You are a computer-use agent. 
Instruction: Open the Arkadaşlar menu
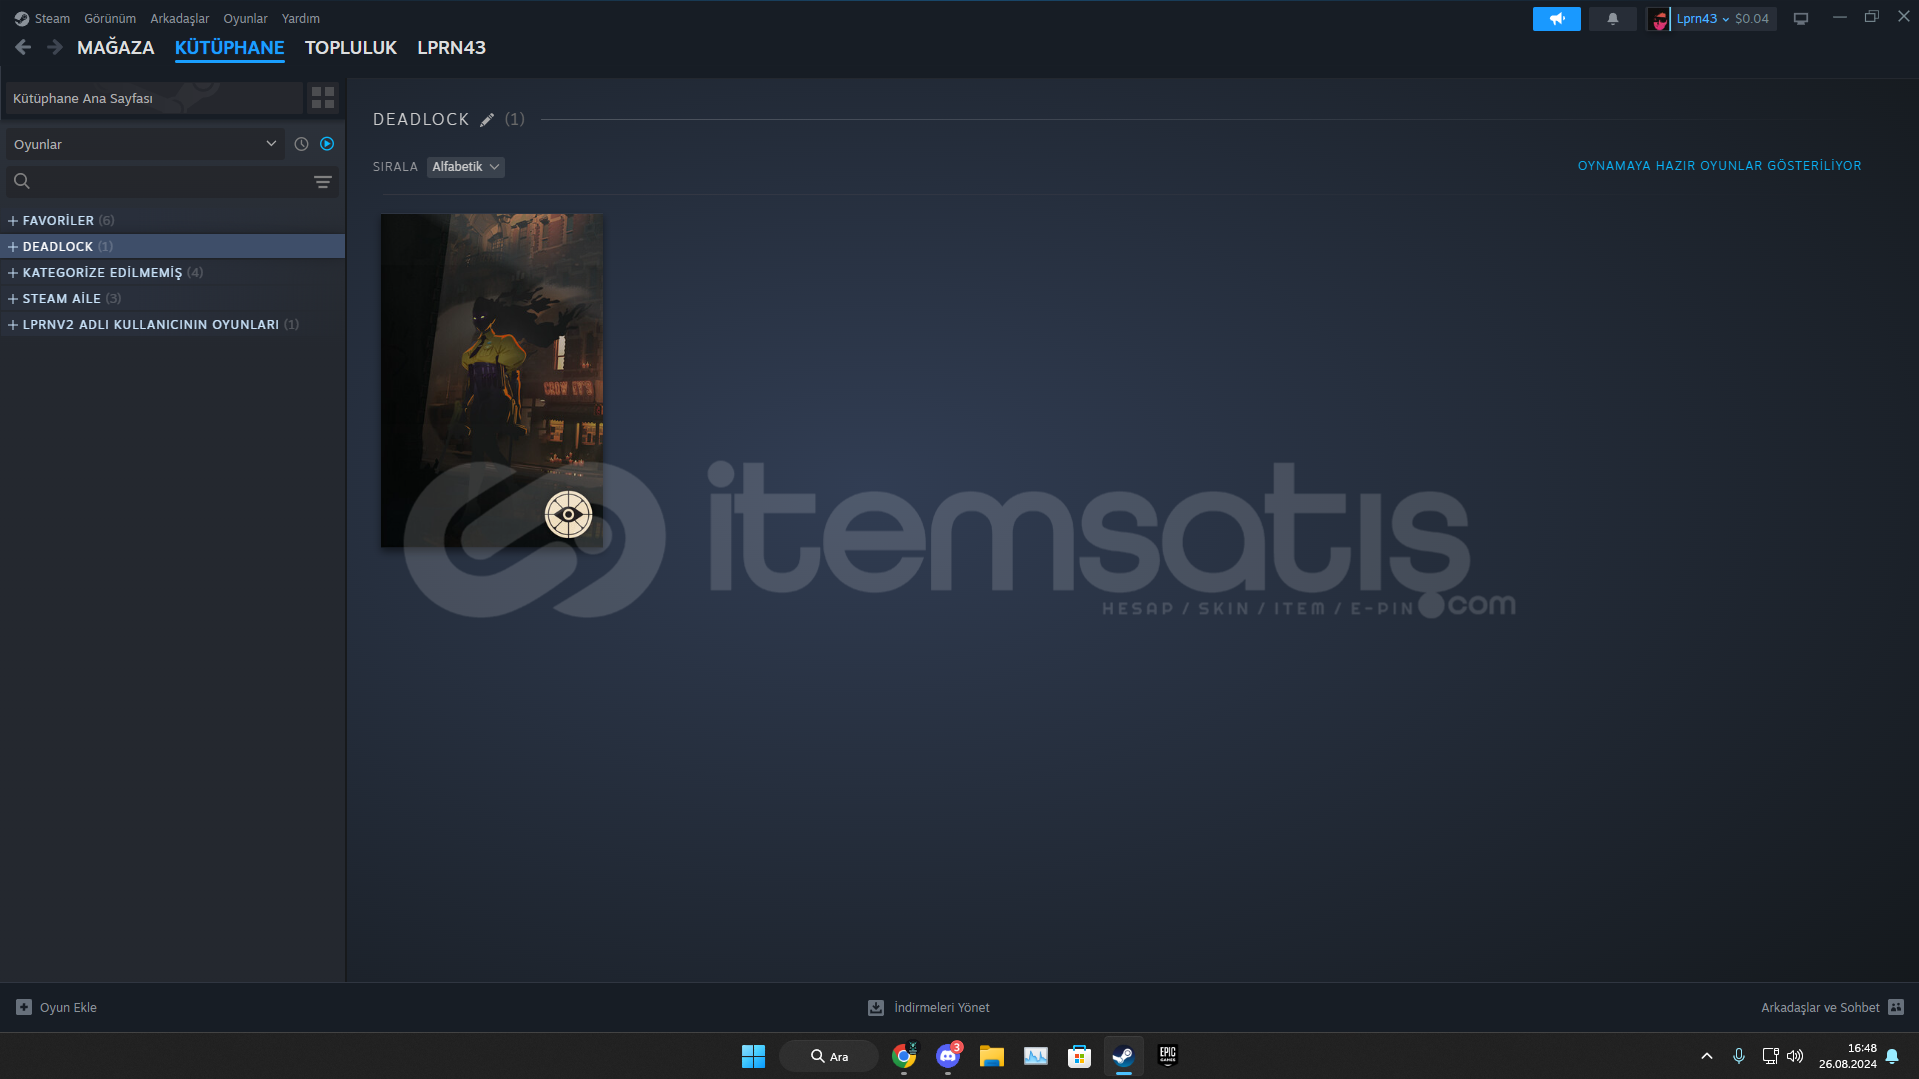pyautogui.click(x=179, y=18)
